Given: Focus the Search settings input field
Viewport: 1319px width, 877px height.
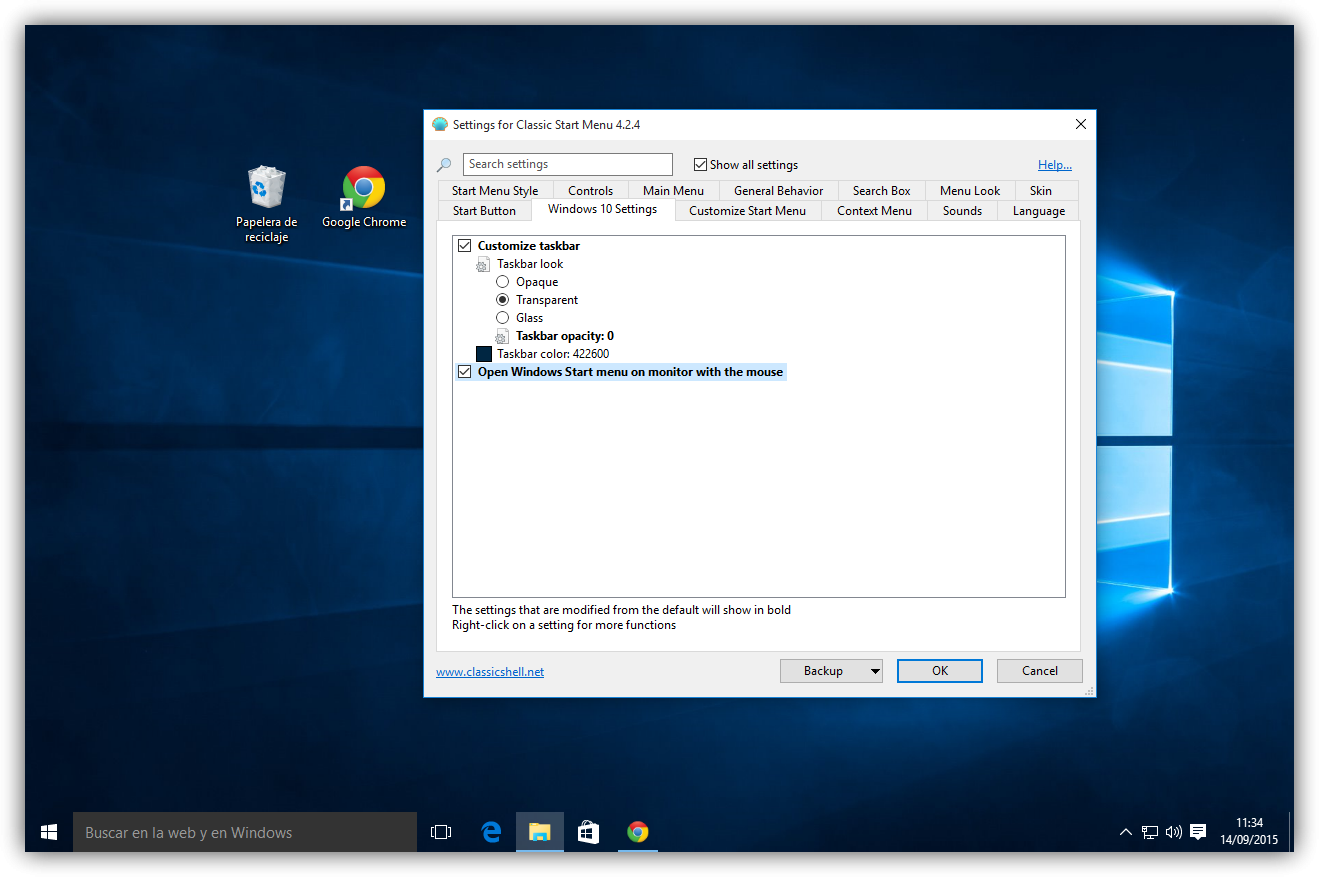Looking at the screenshot, I should pos(568,164).
